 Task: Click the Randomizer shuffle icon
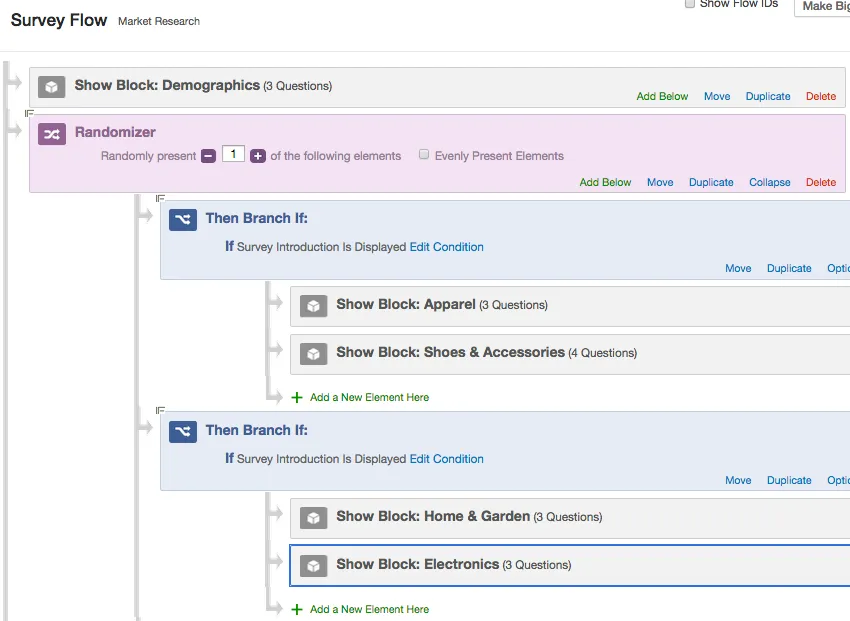click(x=51, y=133)
